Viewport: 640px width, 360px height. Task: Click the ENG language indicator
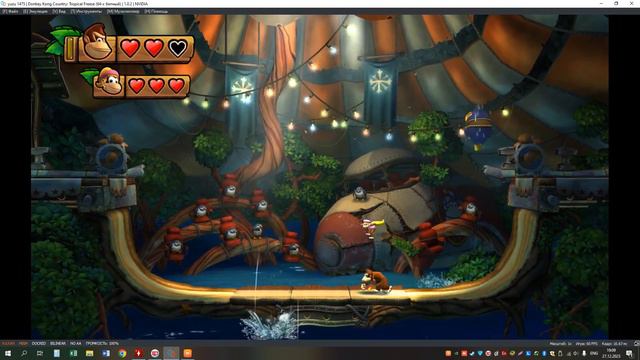coord(594,353)
